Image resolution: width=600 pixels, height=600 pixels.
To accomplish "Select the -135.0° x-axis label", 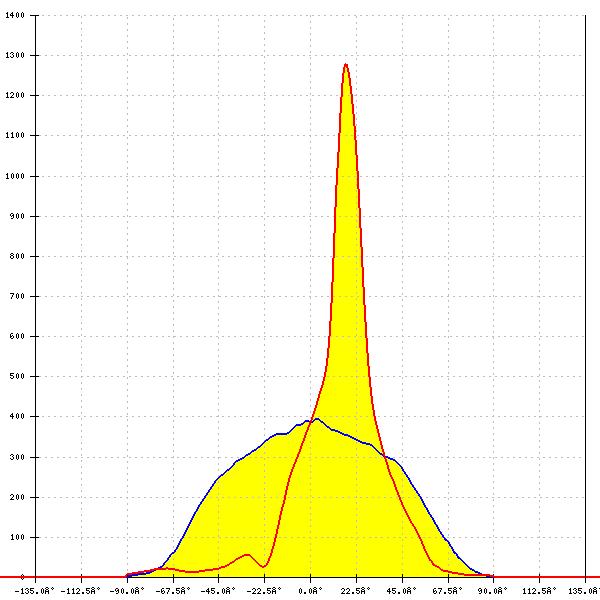I will pyautogui.click(x=35, y=590).
